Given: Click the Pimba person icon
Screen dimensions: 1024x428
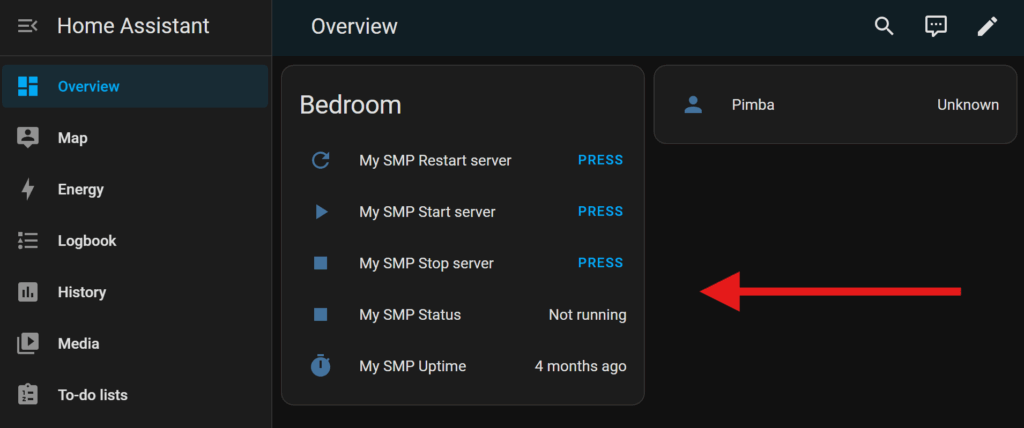Looking at the screenshot, I should coord(693,105).
